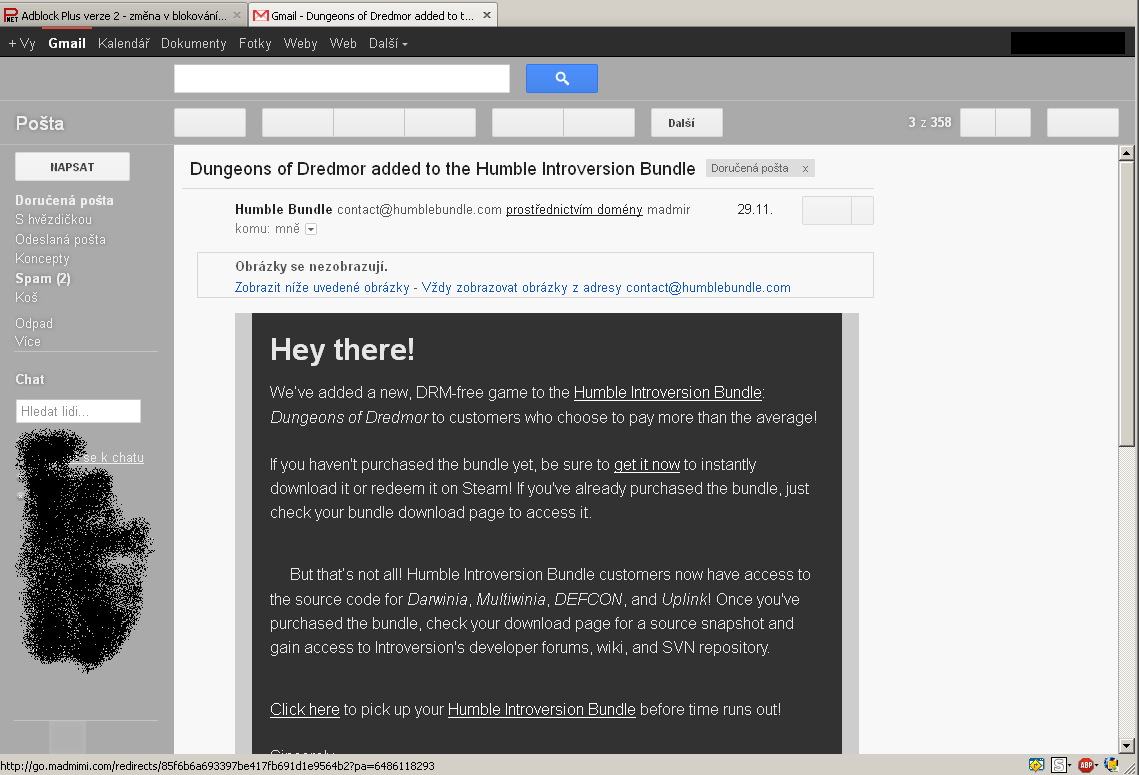Select the Gmail - Dungeons of Dredmor tab
This screenshot has height=775, width=1139.
click(x=372, y=15)
